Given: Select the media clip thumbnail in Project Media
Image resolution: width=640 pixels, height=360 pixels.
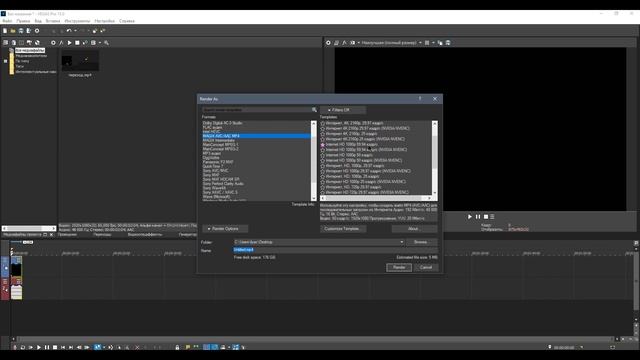Looking at the screenshot, I should (x=80, y=61).
